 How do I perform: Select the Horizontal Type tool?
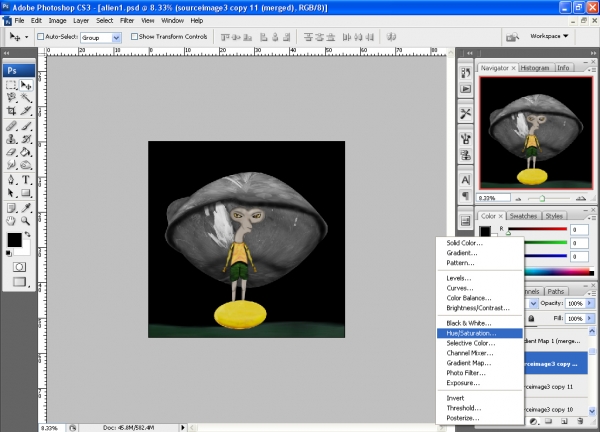click(26, 179)
